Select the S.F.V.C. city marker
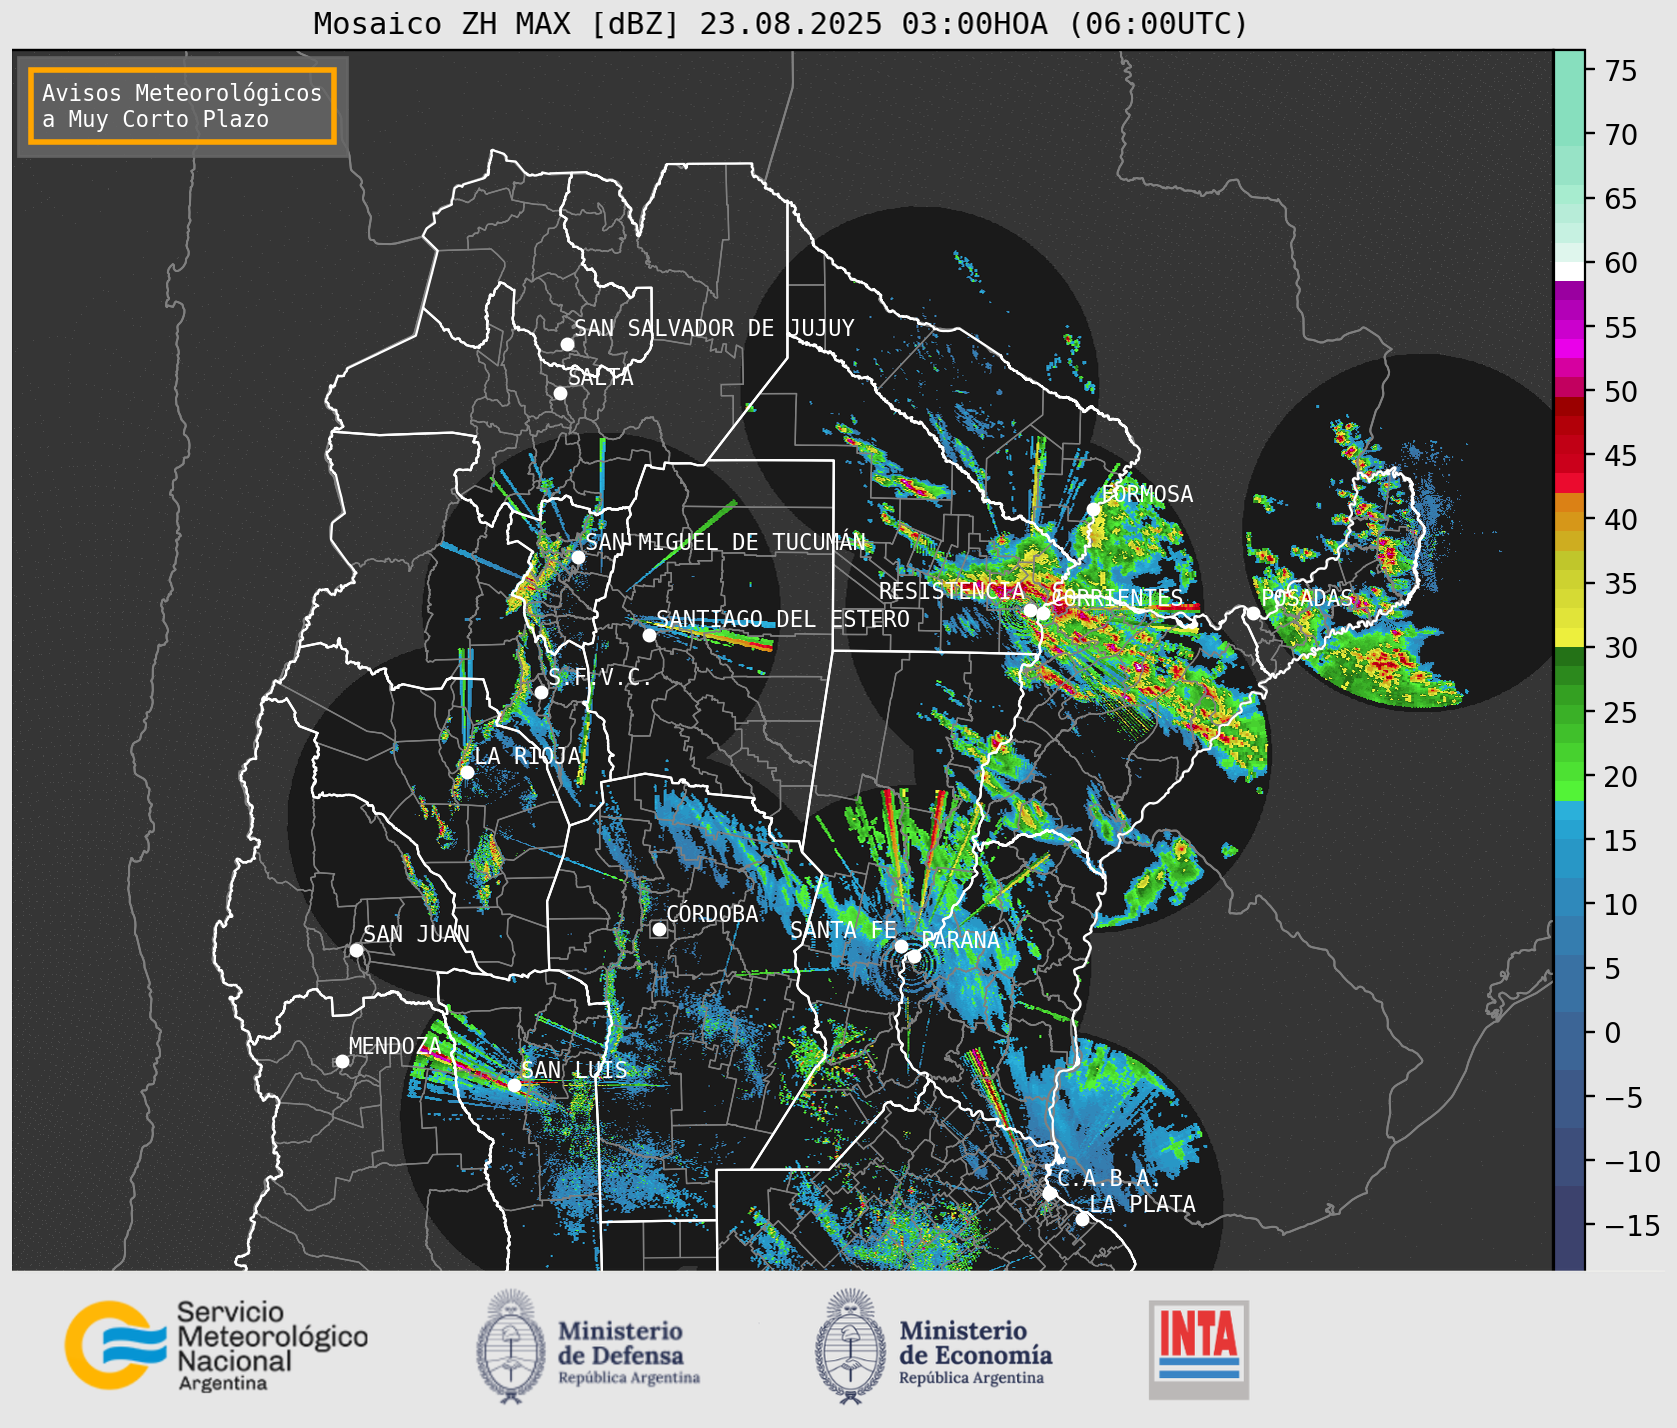The image size is (1677, 1428). (x=541, y=692)
